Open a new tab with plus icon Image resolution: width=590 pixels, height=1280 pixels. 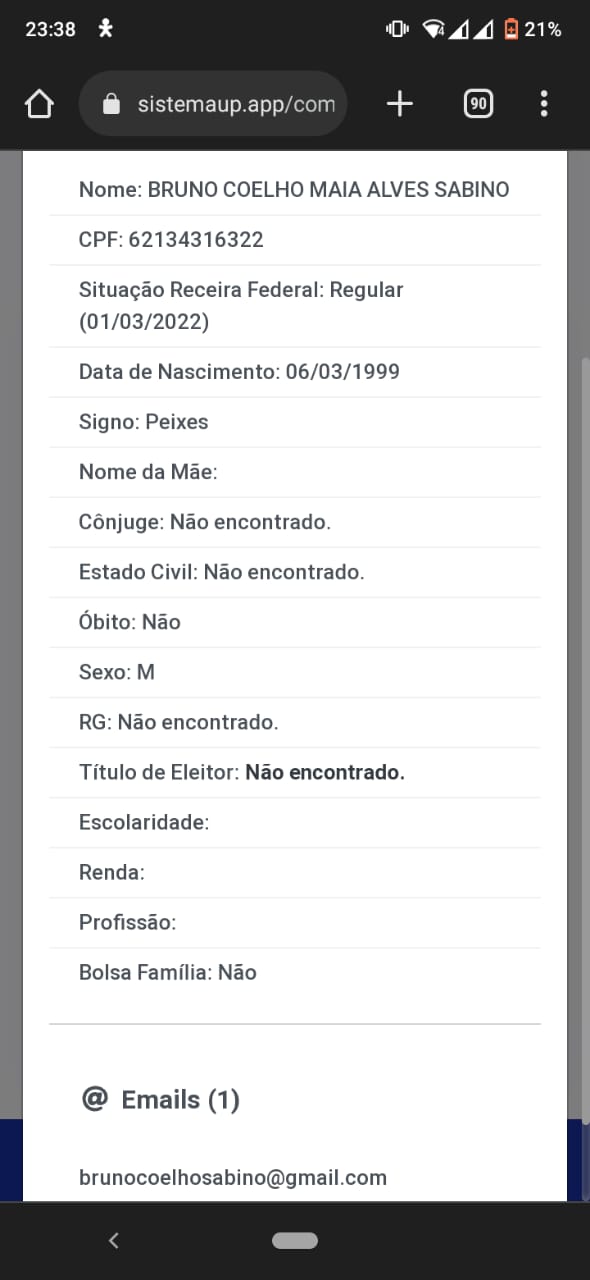click(399, 104)
